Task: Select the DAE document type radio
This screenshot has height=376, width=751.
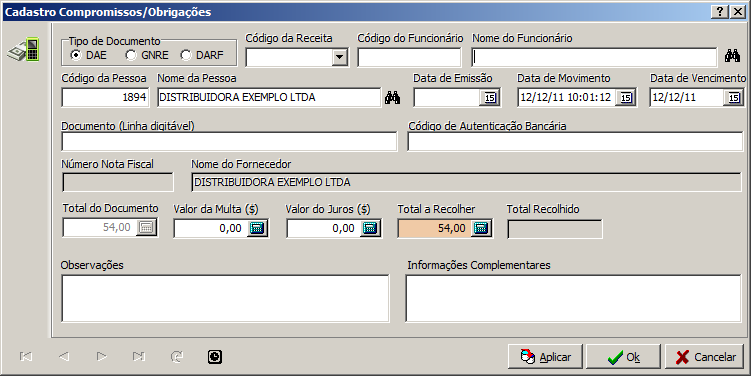Action: pos(76,55)
